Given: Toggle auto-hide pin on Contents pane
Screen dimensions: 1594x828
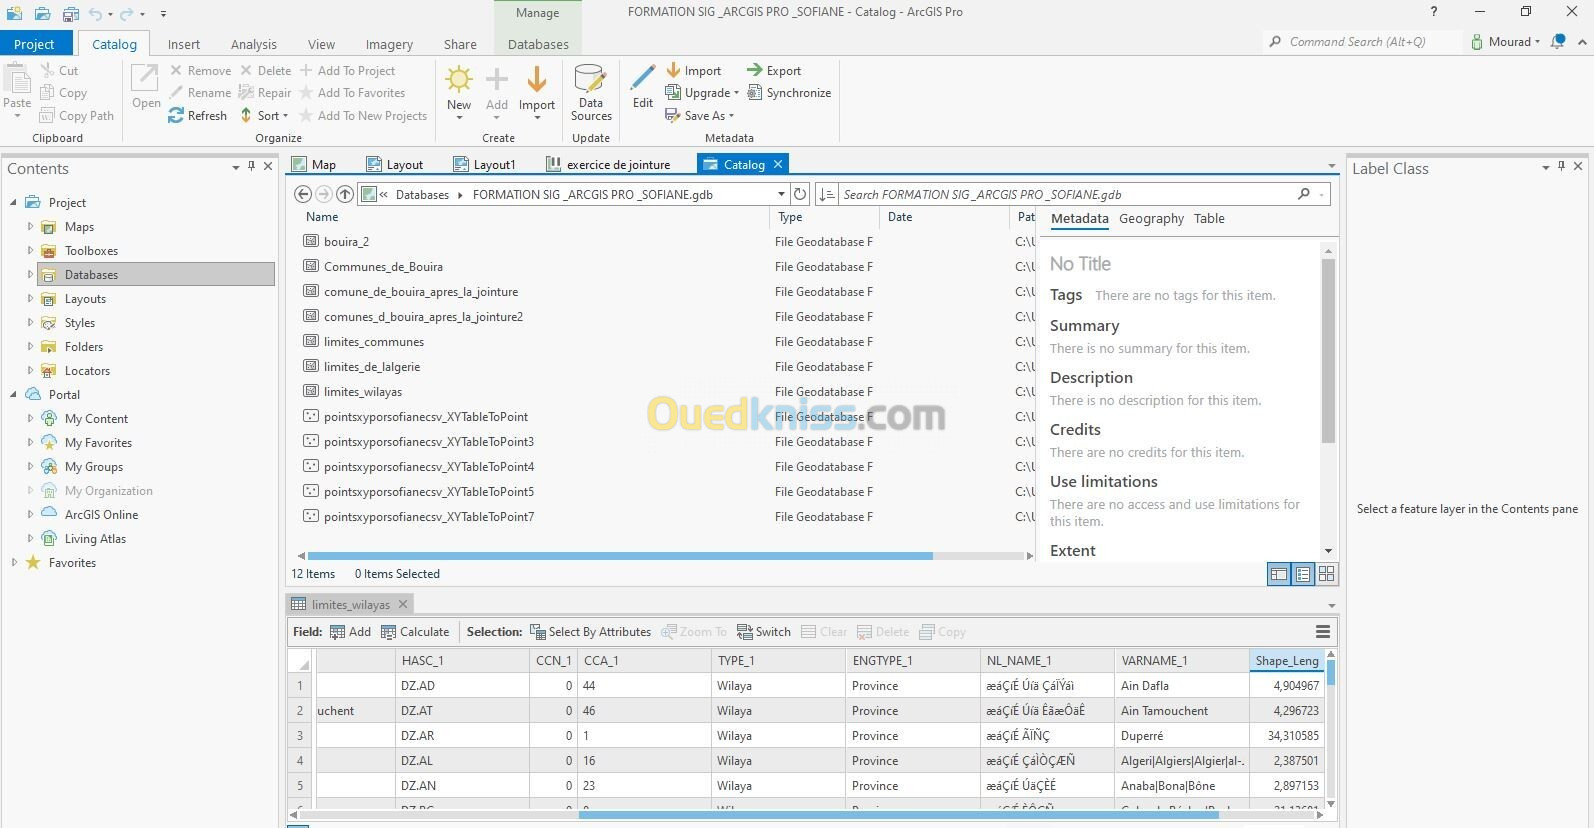Looking at the screenshot, I should [251, 167].
